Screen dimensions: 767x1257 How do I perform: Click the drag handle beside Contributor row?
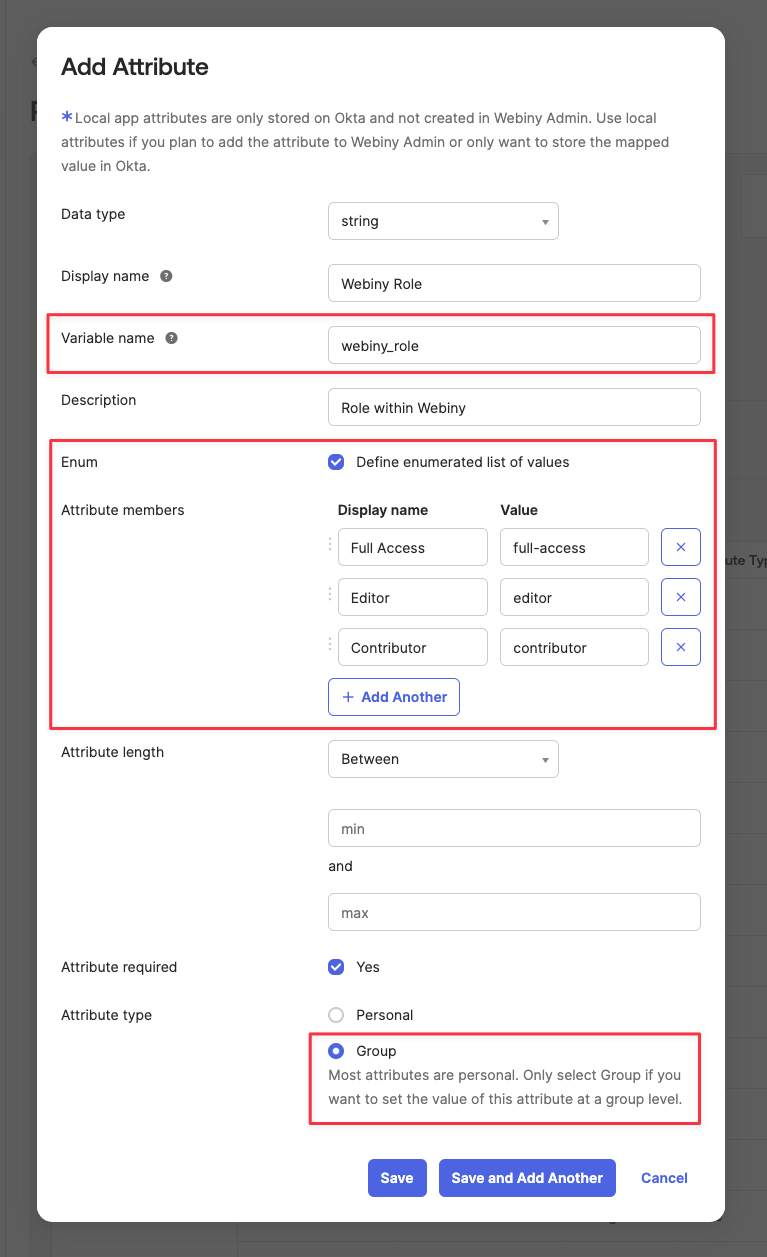[x=330, y=645]
